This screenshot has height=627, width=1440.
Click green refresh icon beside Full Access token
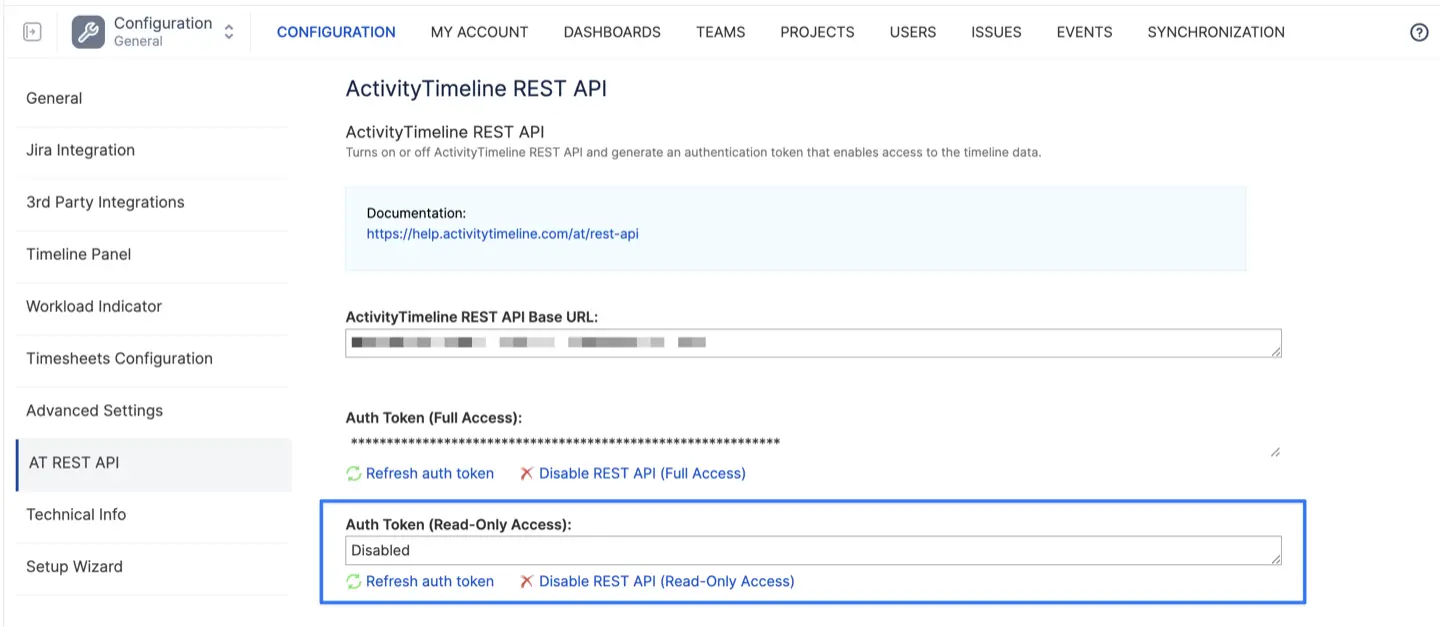click(x=354, y=472)
